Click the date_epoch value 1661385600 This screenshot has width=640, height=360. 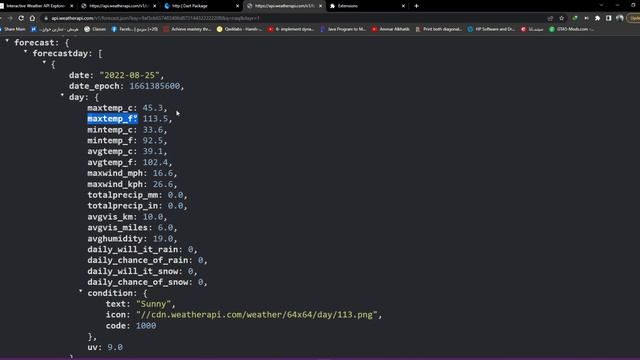(155, 86)
